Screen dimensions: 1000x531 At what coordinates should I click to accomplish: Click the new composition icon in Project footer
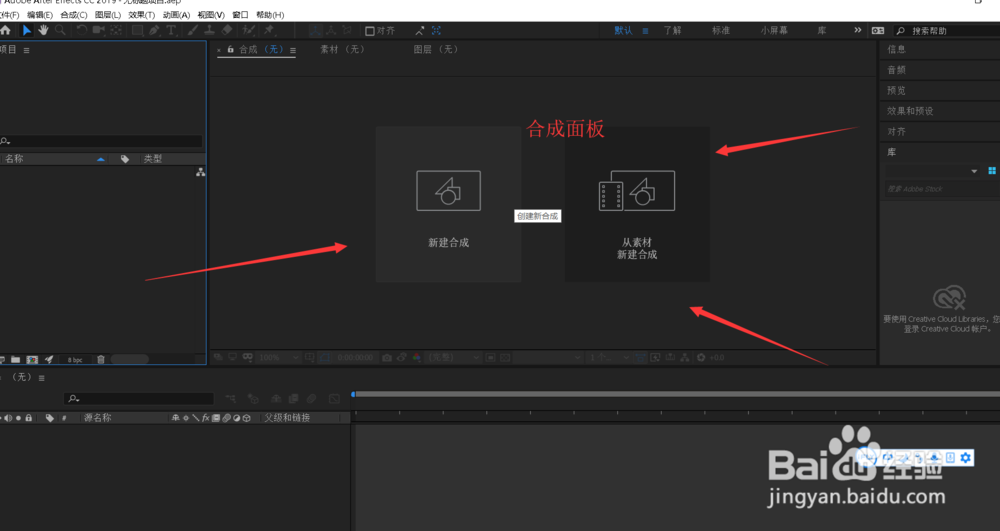(x=32, y=360)
